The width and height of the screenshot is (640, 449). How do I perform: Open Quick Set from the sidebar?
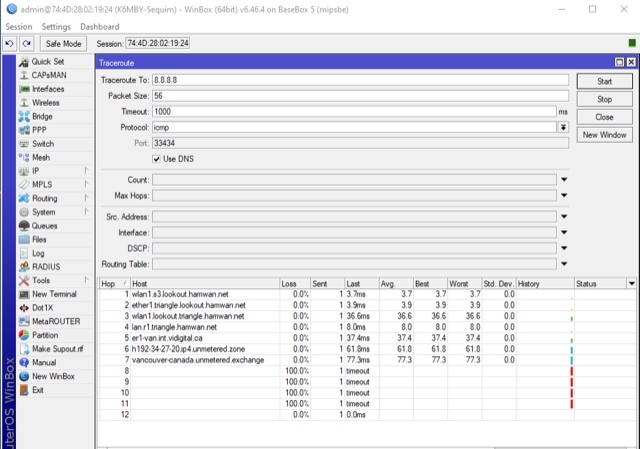47,61
